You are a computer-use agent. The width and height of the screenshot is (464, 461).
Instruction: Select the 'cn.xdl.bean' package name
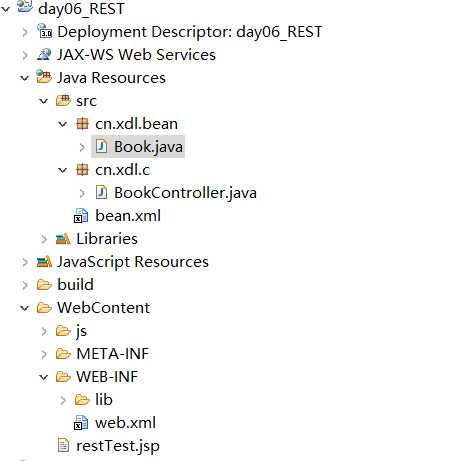[x=137, y=124]
